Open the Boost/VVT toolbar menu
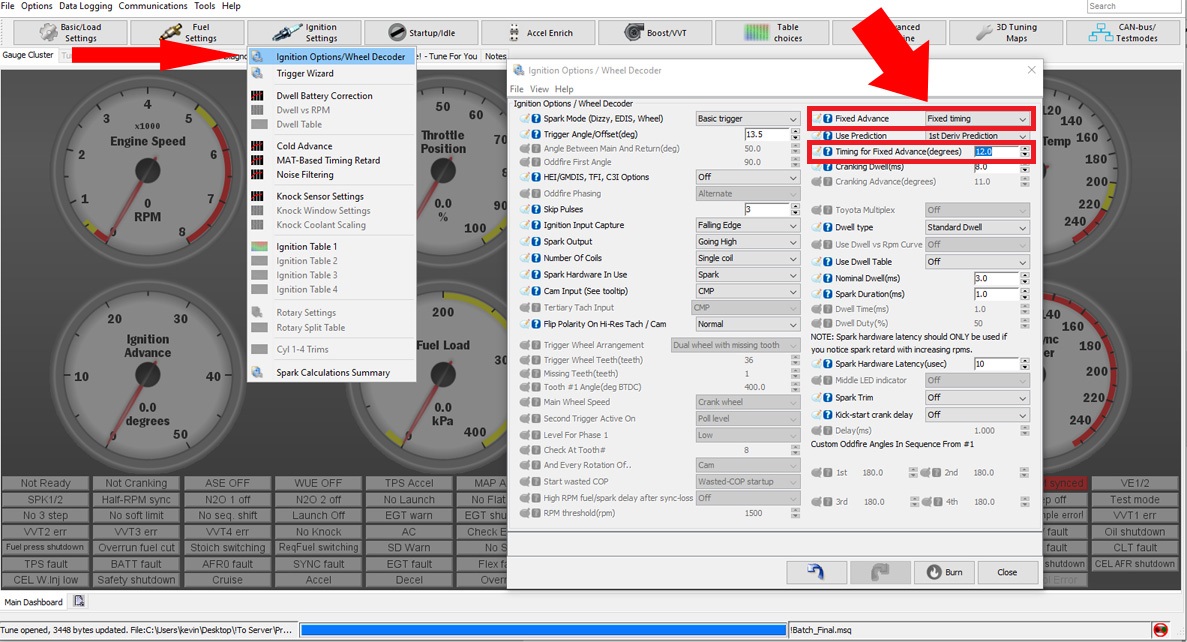Image resolution: width=1187 pixels, height=642 pixels. (x=659, y=33)
